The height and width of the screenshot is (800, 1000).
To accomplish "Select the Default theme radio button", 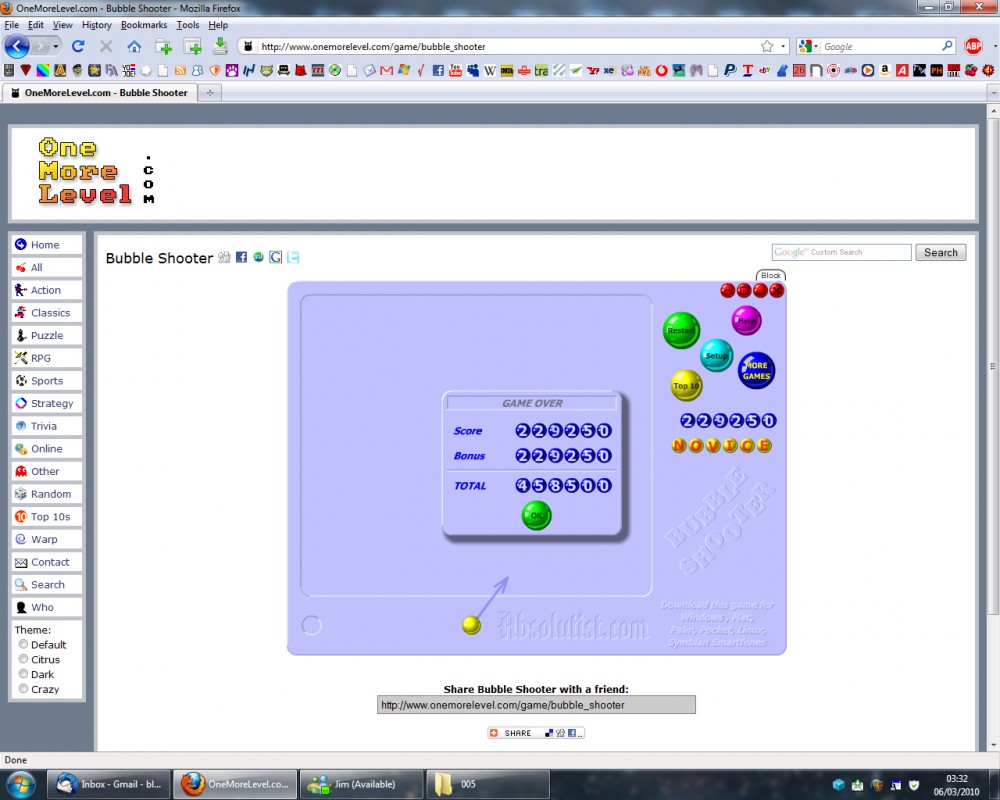I will click(24, 644).
